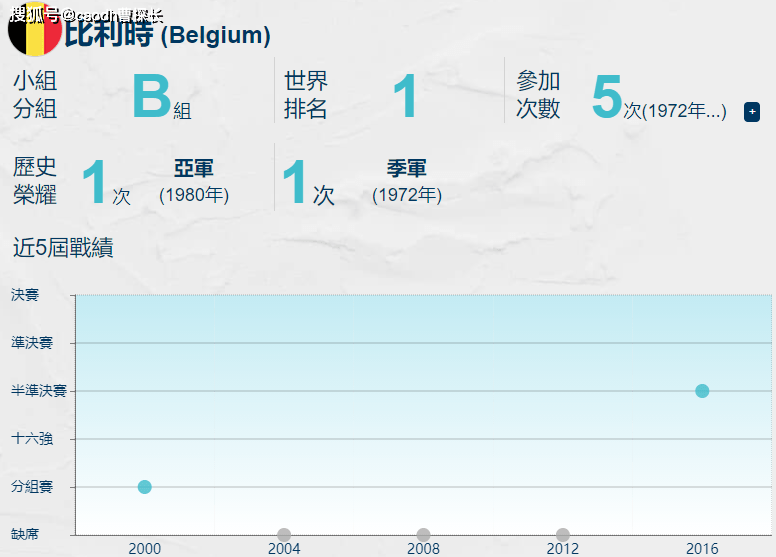Image resolution: width=776 pixels, height=557 pixels.
Task: Click the 近5屆戰績 chart heading
Action: pos(63,247)
